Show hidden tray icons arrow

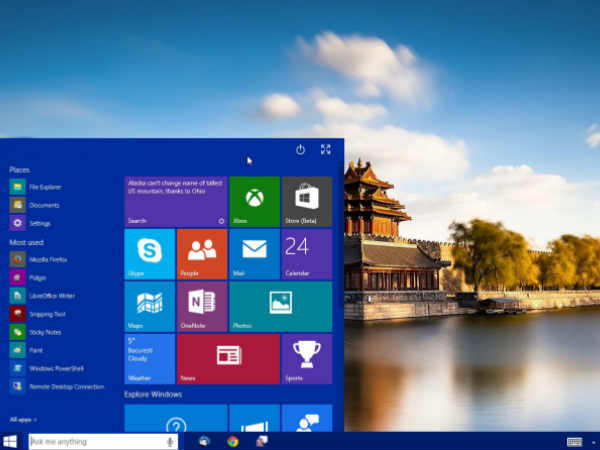593,443
